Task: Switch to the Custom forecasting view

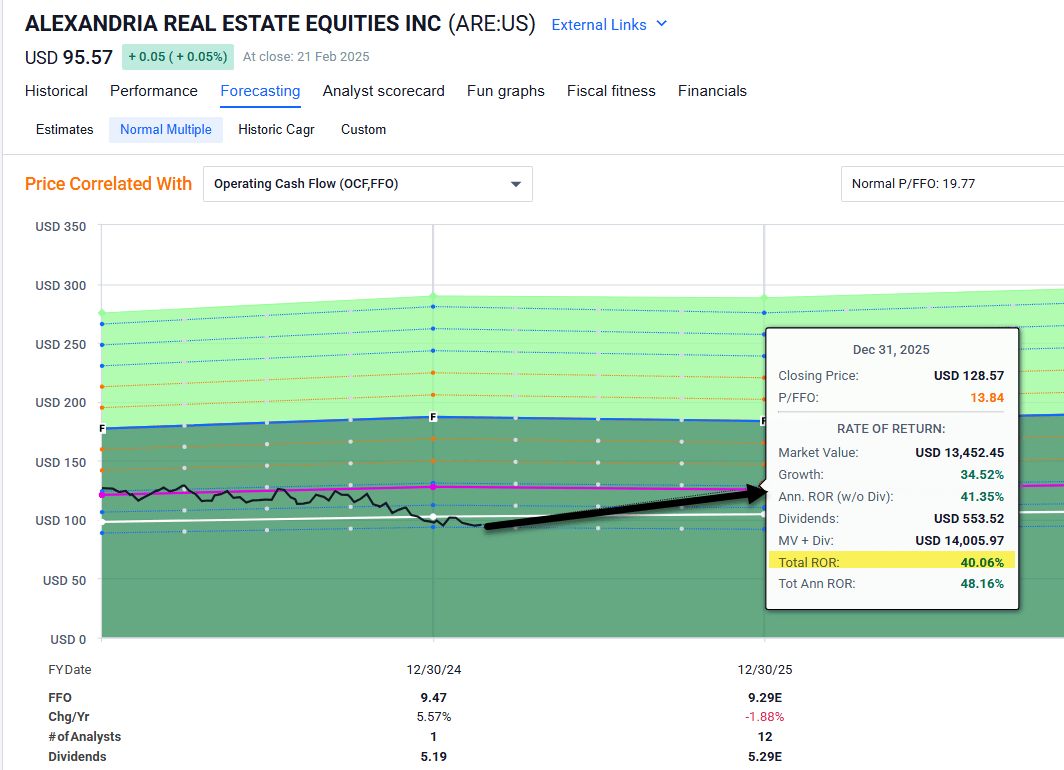Action: (363, 129)
